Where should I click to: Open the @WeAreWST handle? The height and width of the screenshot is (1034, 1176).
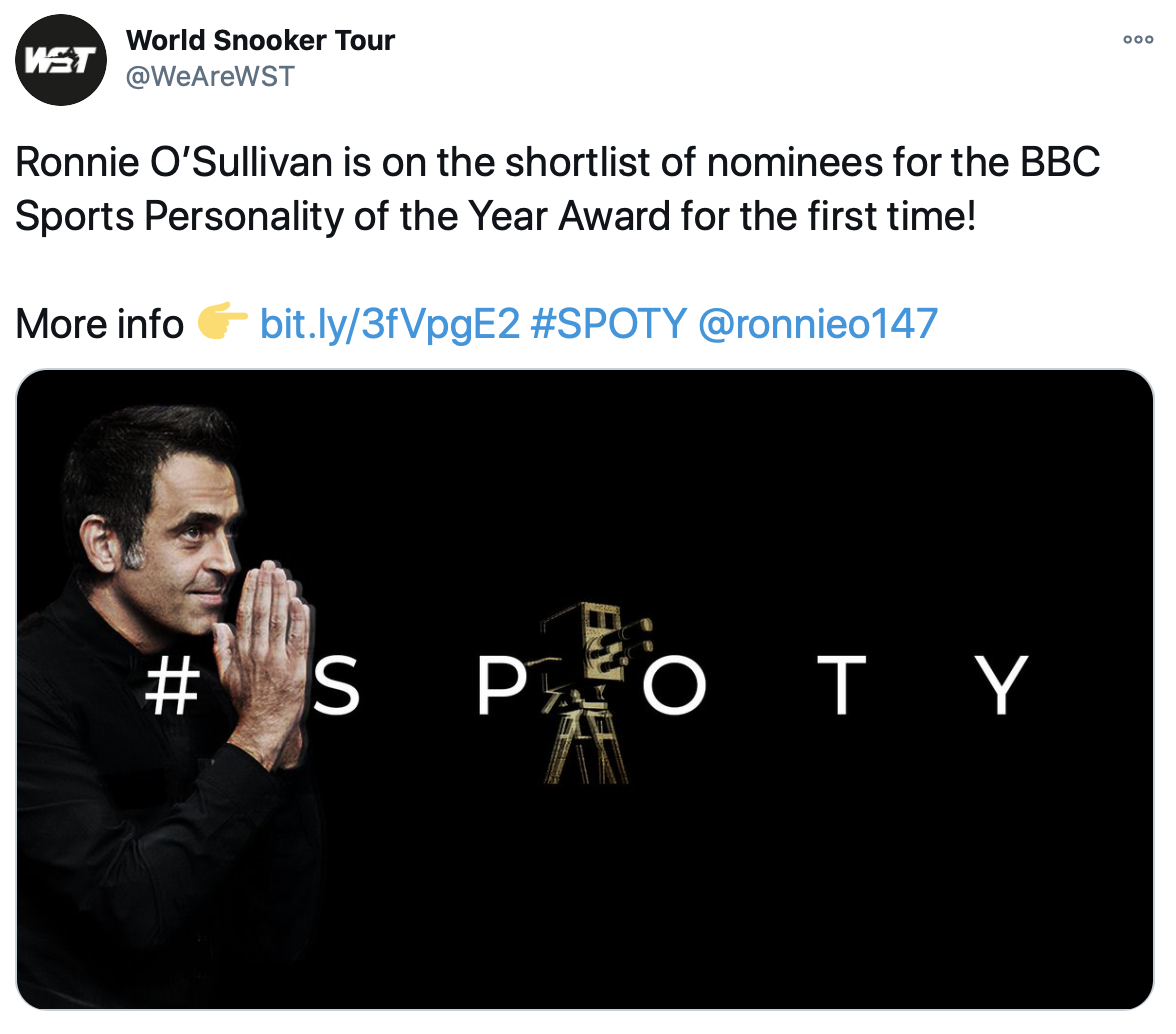[210, 76]
